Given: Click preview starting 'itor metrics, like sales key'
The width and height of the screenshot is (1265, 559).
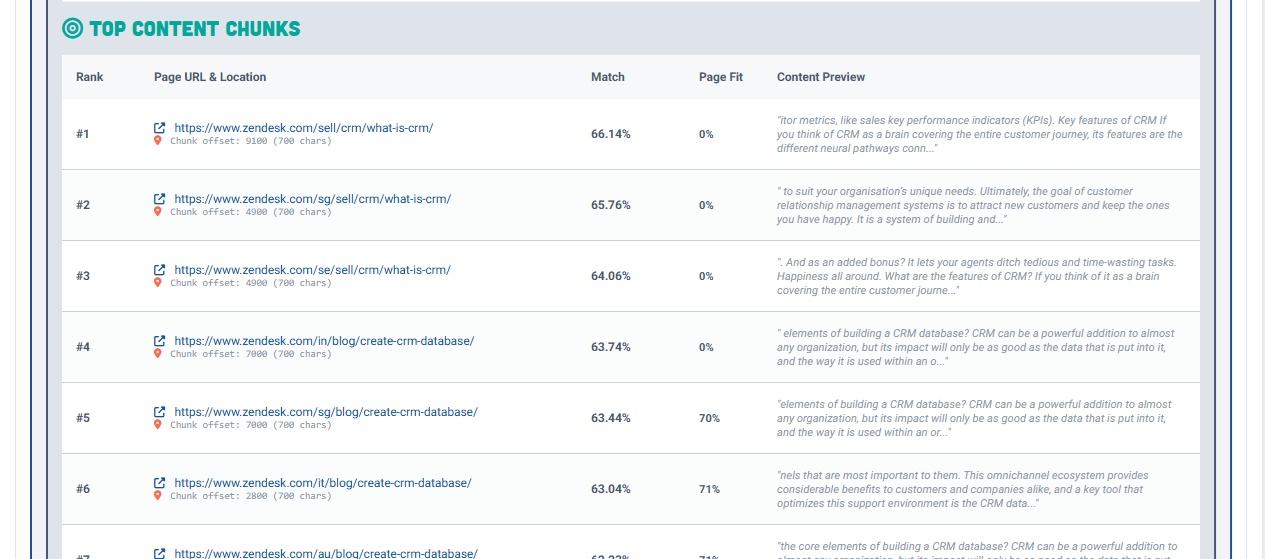Looking at the screenshot, I should coord(980,134).
